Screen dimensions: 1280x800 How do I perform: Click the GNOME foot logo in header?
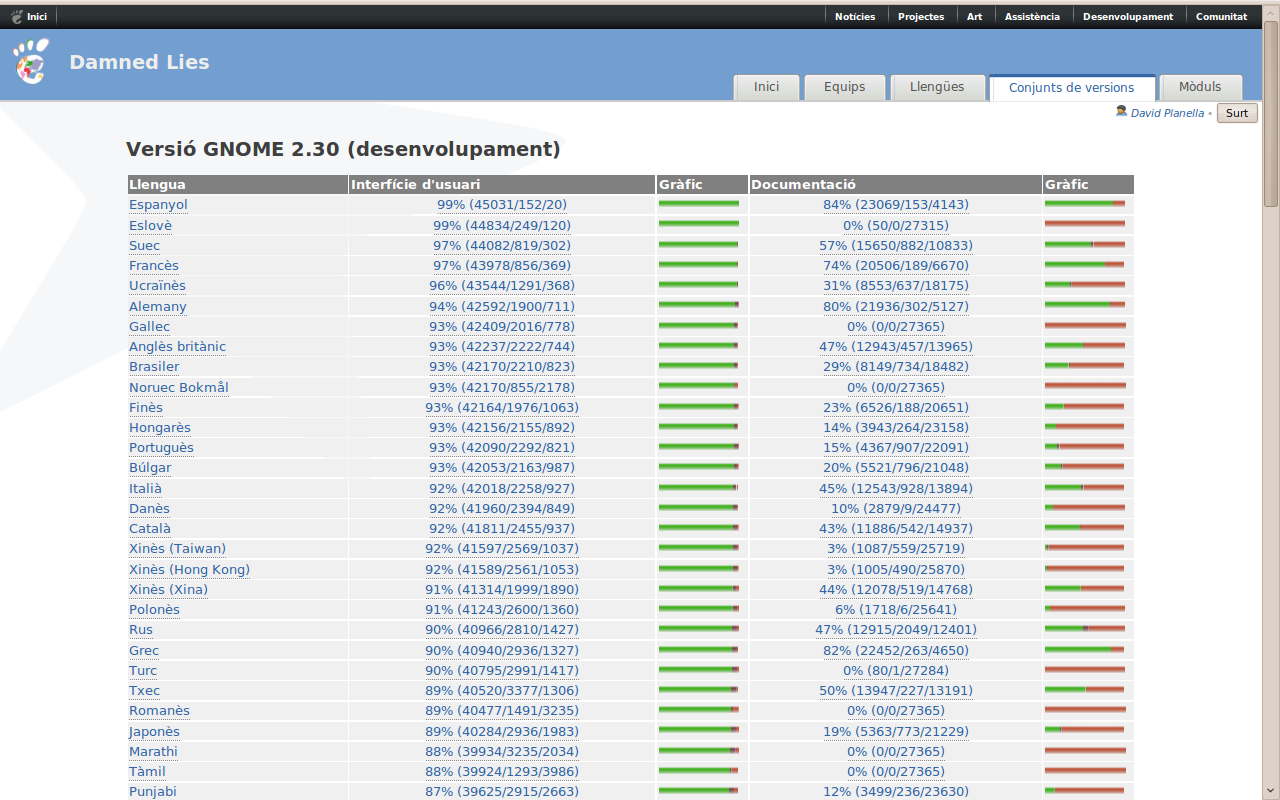30,62
